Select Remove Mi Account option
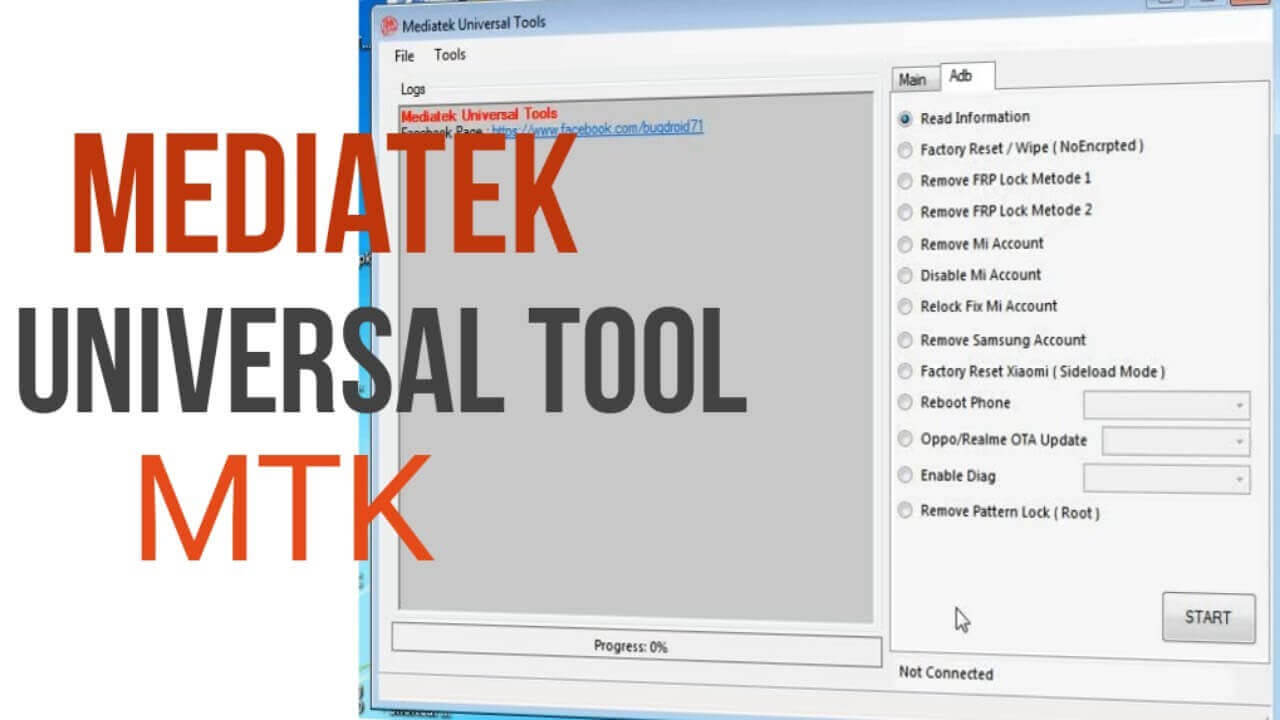This screenshot has width=1280, height=720. [904, 244]
